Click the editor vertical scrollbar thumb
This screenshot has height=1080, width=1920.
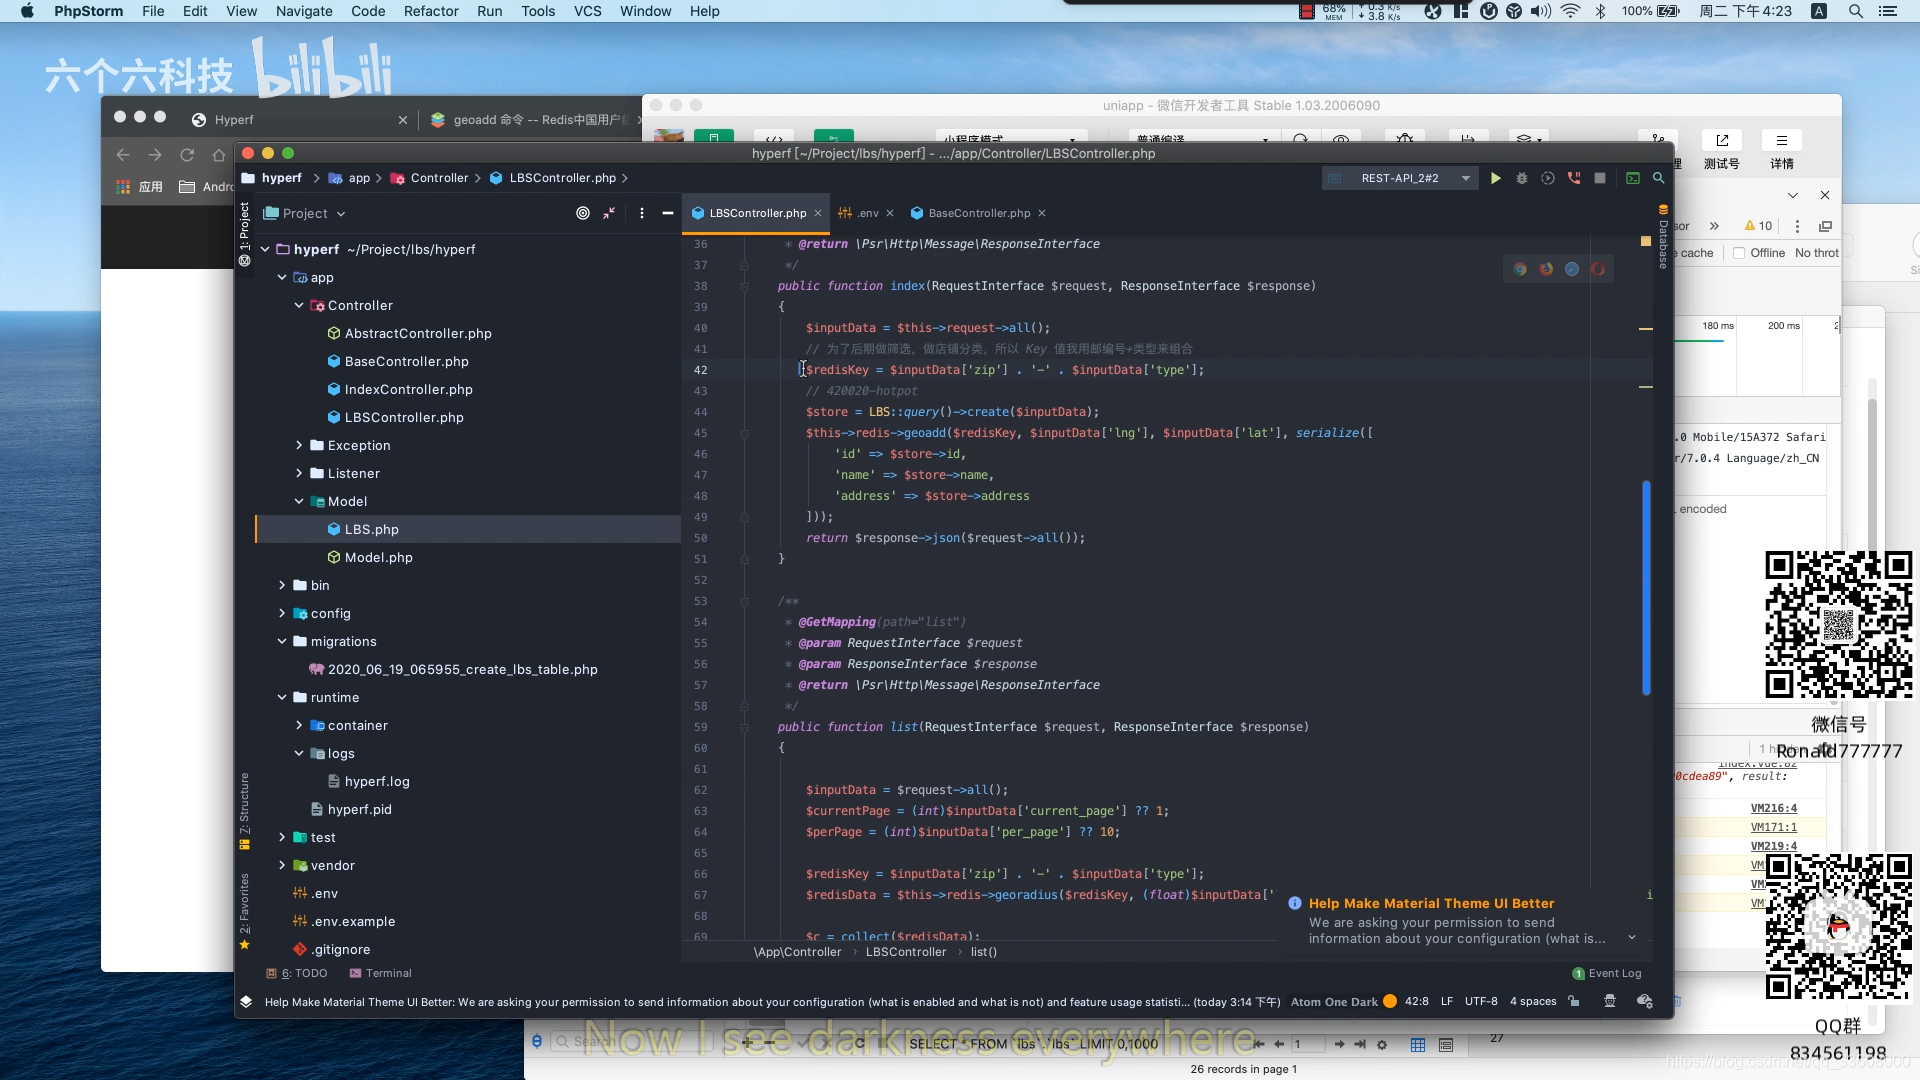click(1645, 588)
